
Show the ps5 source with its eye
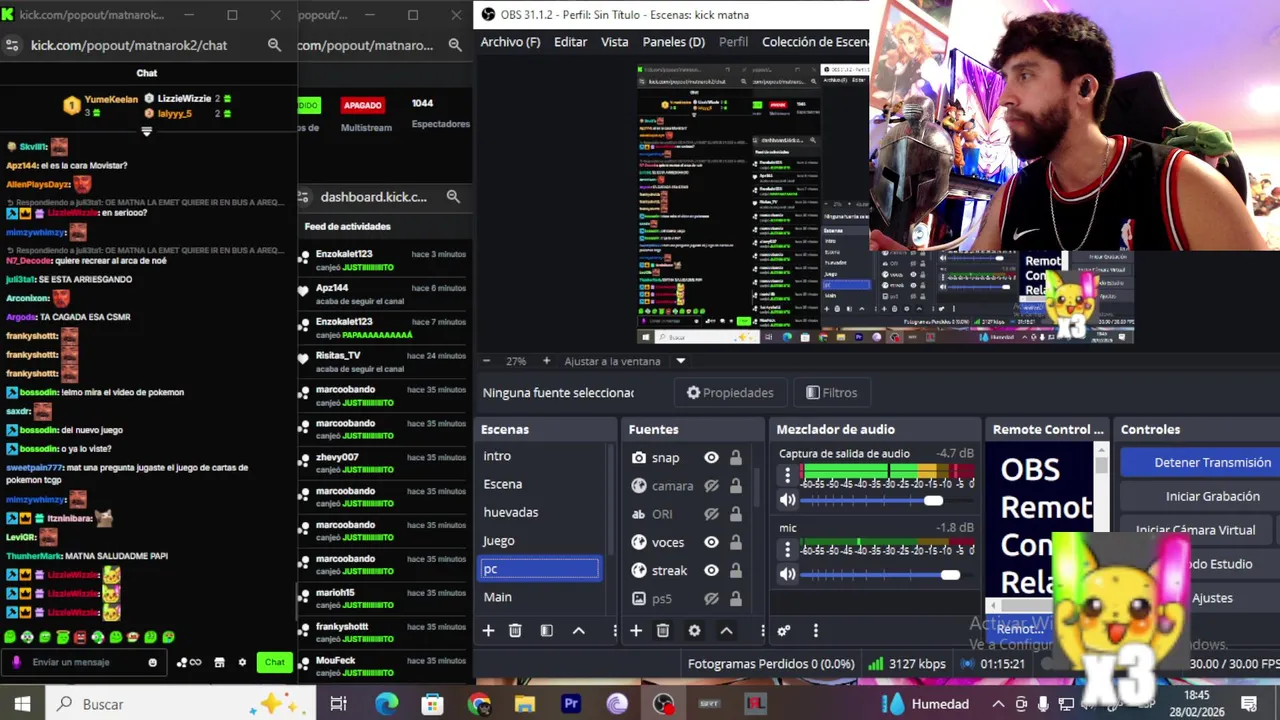point(711,598)
